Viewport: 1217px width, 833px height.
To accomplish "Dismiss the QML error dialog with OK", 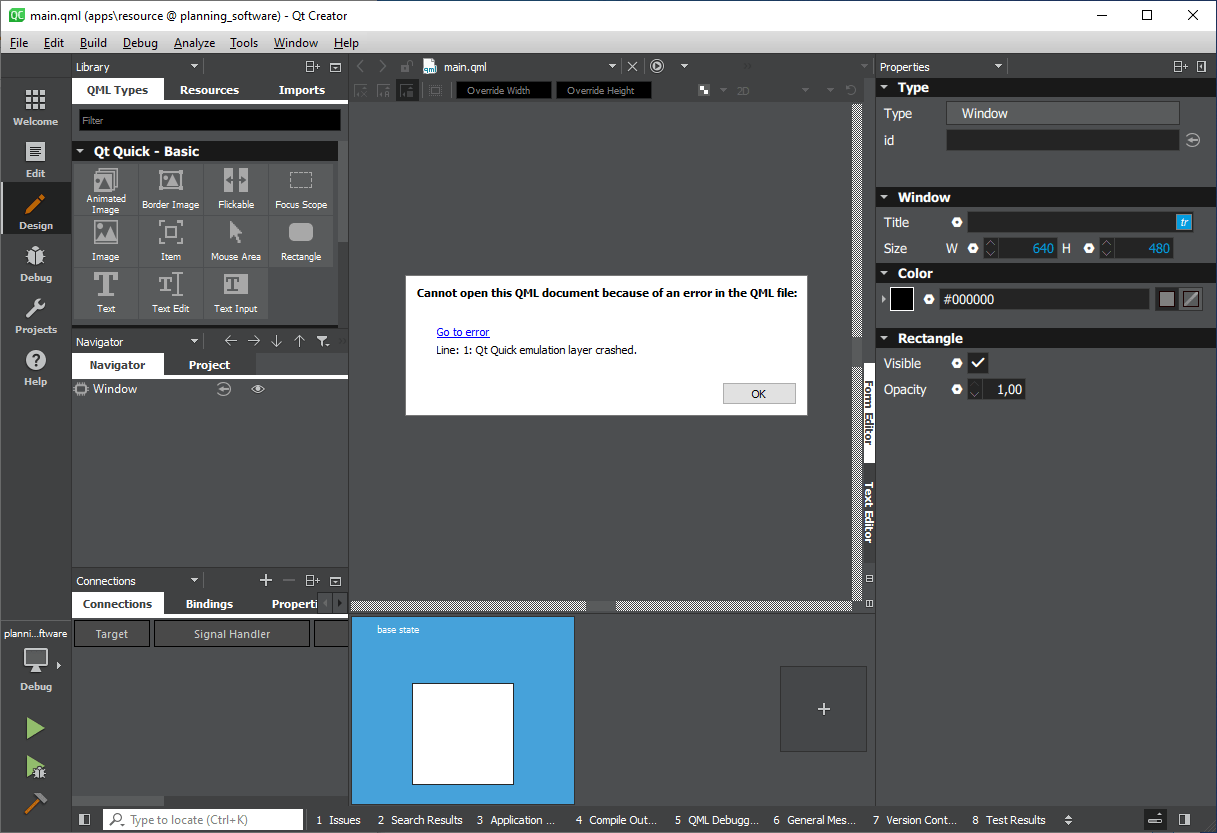I will click(759, 393).
